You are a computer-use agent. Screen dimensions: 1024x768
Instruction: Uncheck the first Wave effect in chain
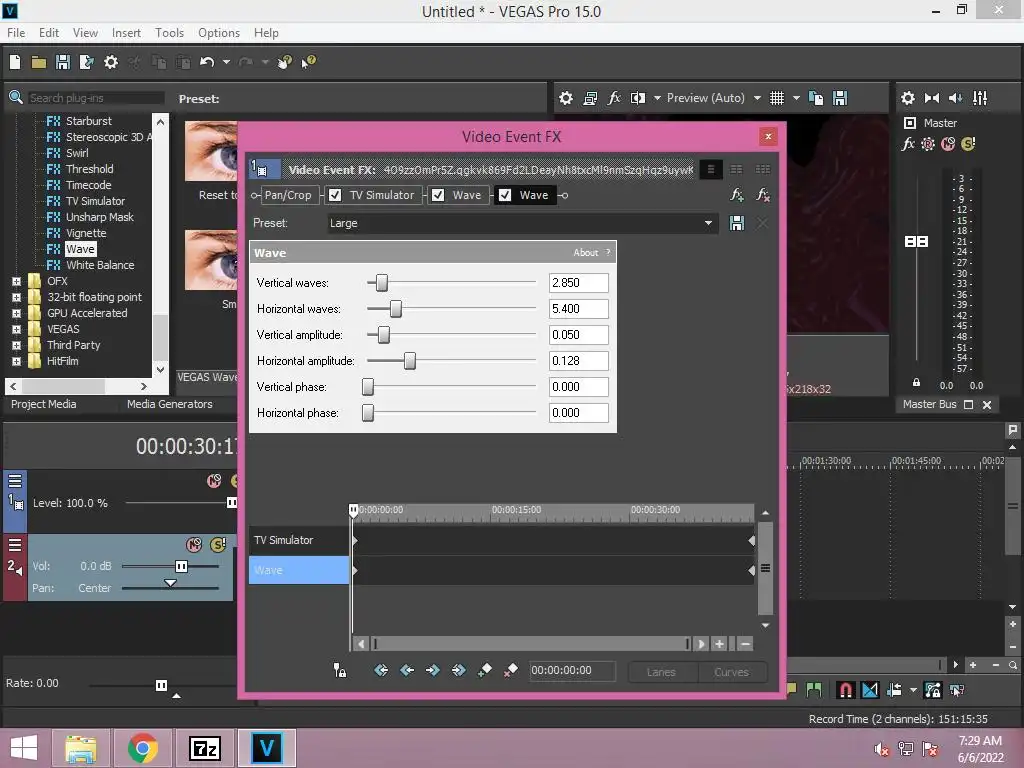tap(438, 195)
